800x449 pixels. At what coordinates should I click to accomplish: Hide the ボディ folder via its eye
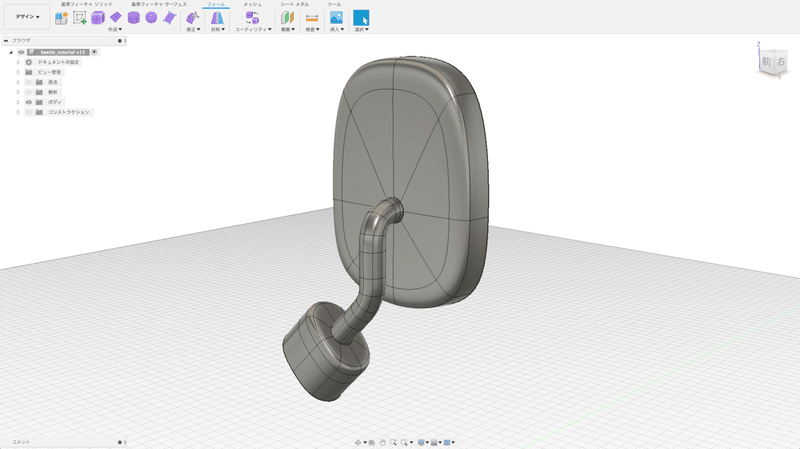(29, 102)
